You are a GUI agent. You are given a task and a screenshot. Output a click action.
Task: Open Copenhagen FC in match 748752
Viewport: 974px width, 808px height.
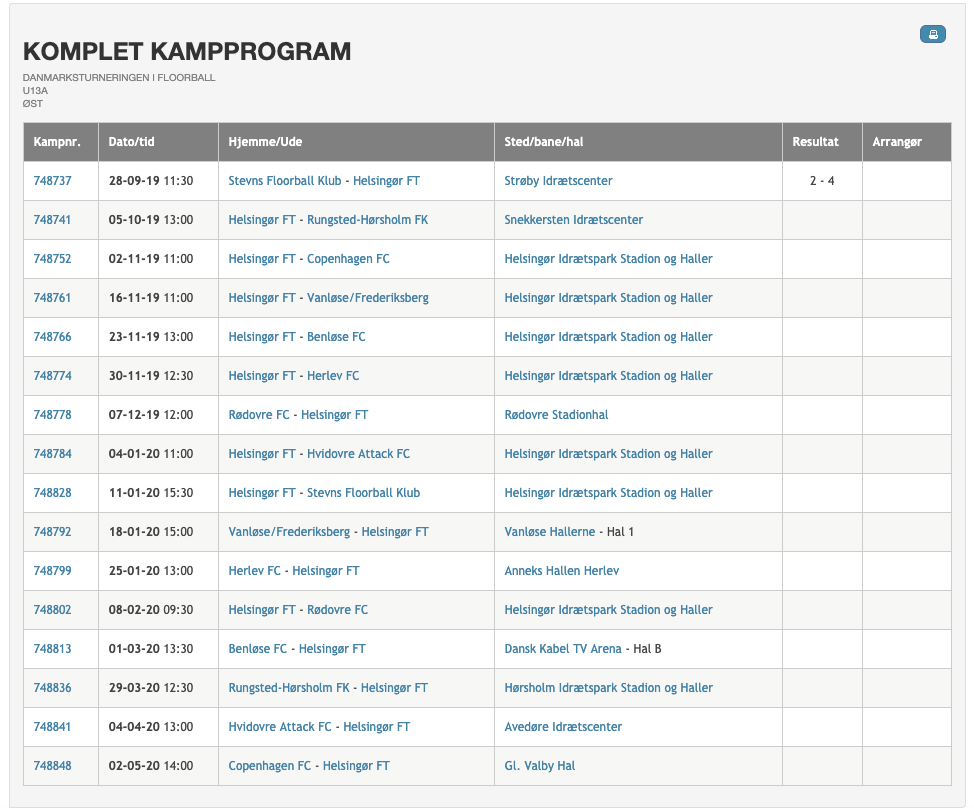[348, 259]
